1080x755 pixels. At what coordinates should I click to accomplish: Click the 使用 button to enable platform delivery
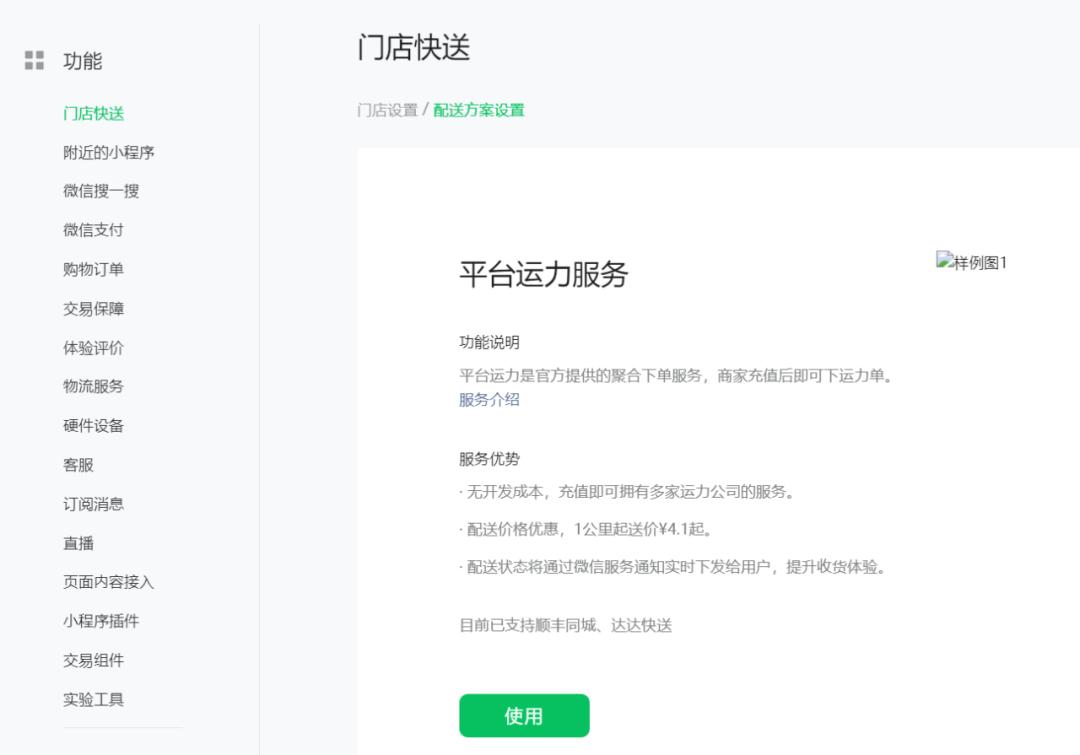click(524, 715)
